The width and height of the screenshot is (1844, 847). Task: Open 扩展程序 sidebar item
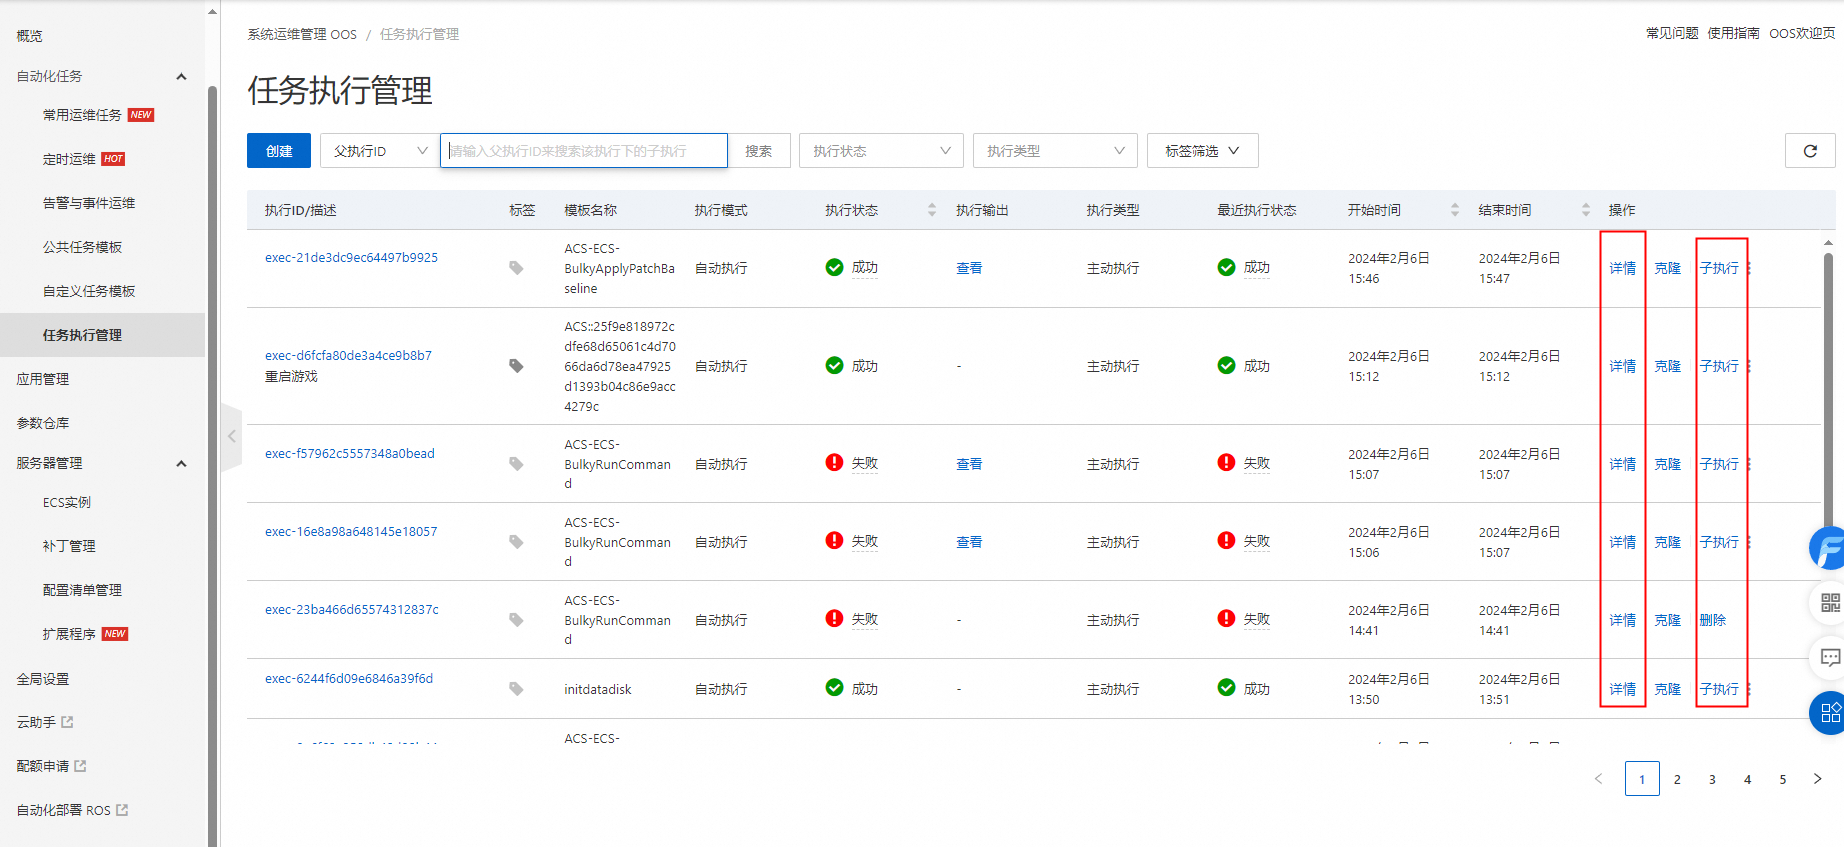point(69,634)
